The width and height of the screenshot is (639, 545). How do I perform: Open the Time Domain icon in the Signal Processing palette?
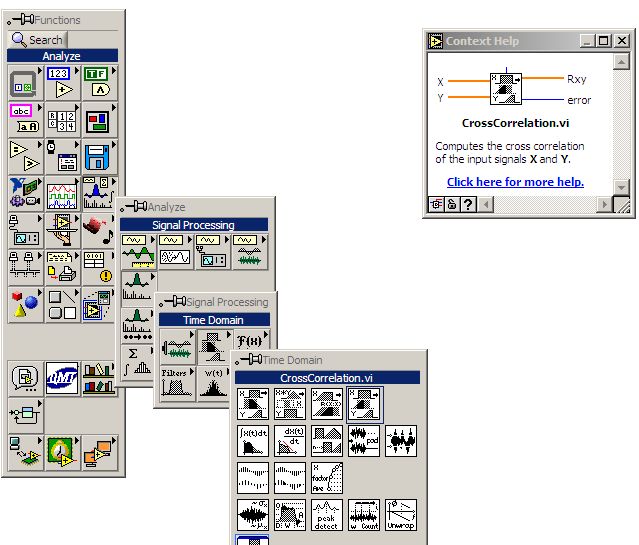214,347
